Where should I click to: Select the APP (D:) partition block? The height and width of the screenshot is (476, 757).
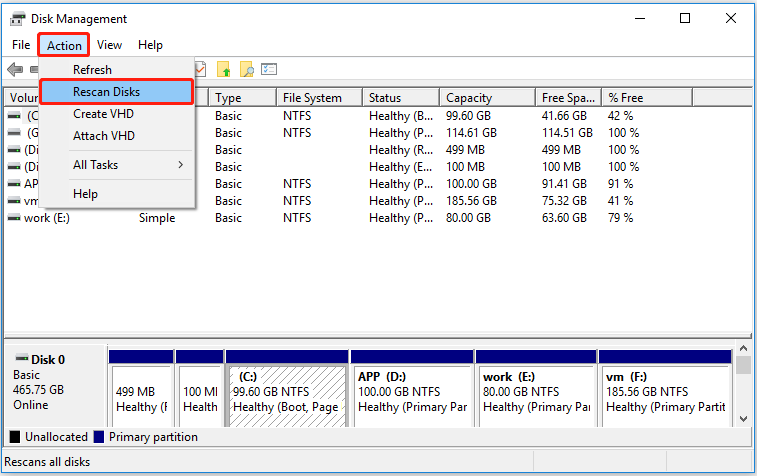click(412, 389)
